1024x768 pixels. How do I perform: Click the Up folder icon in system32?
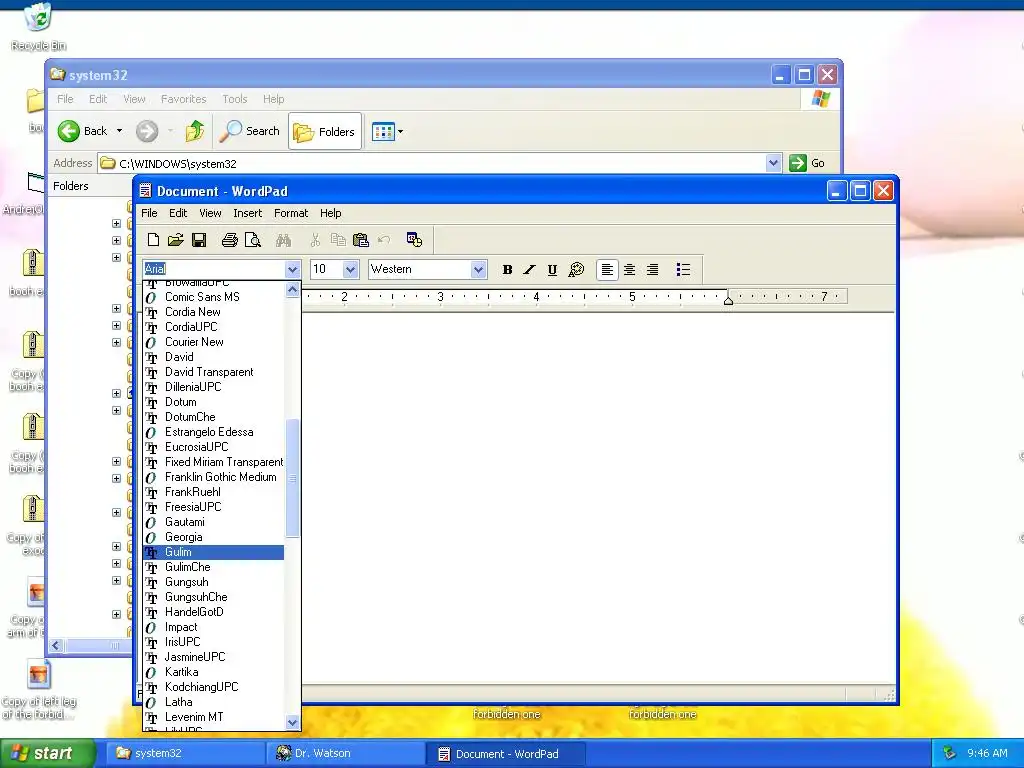point(194,131)
